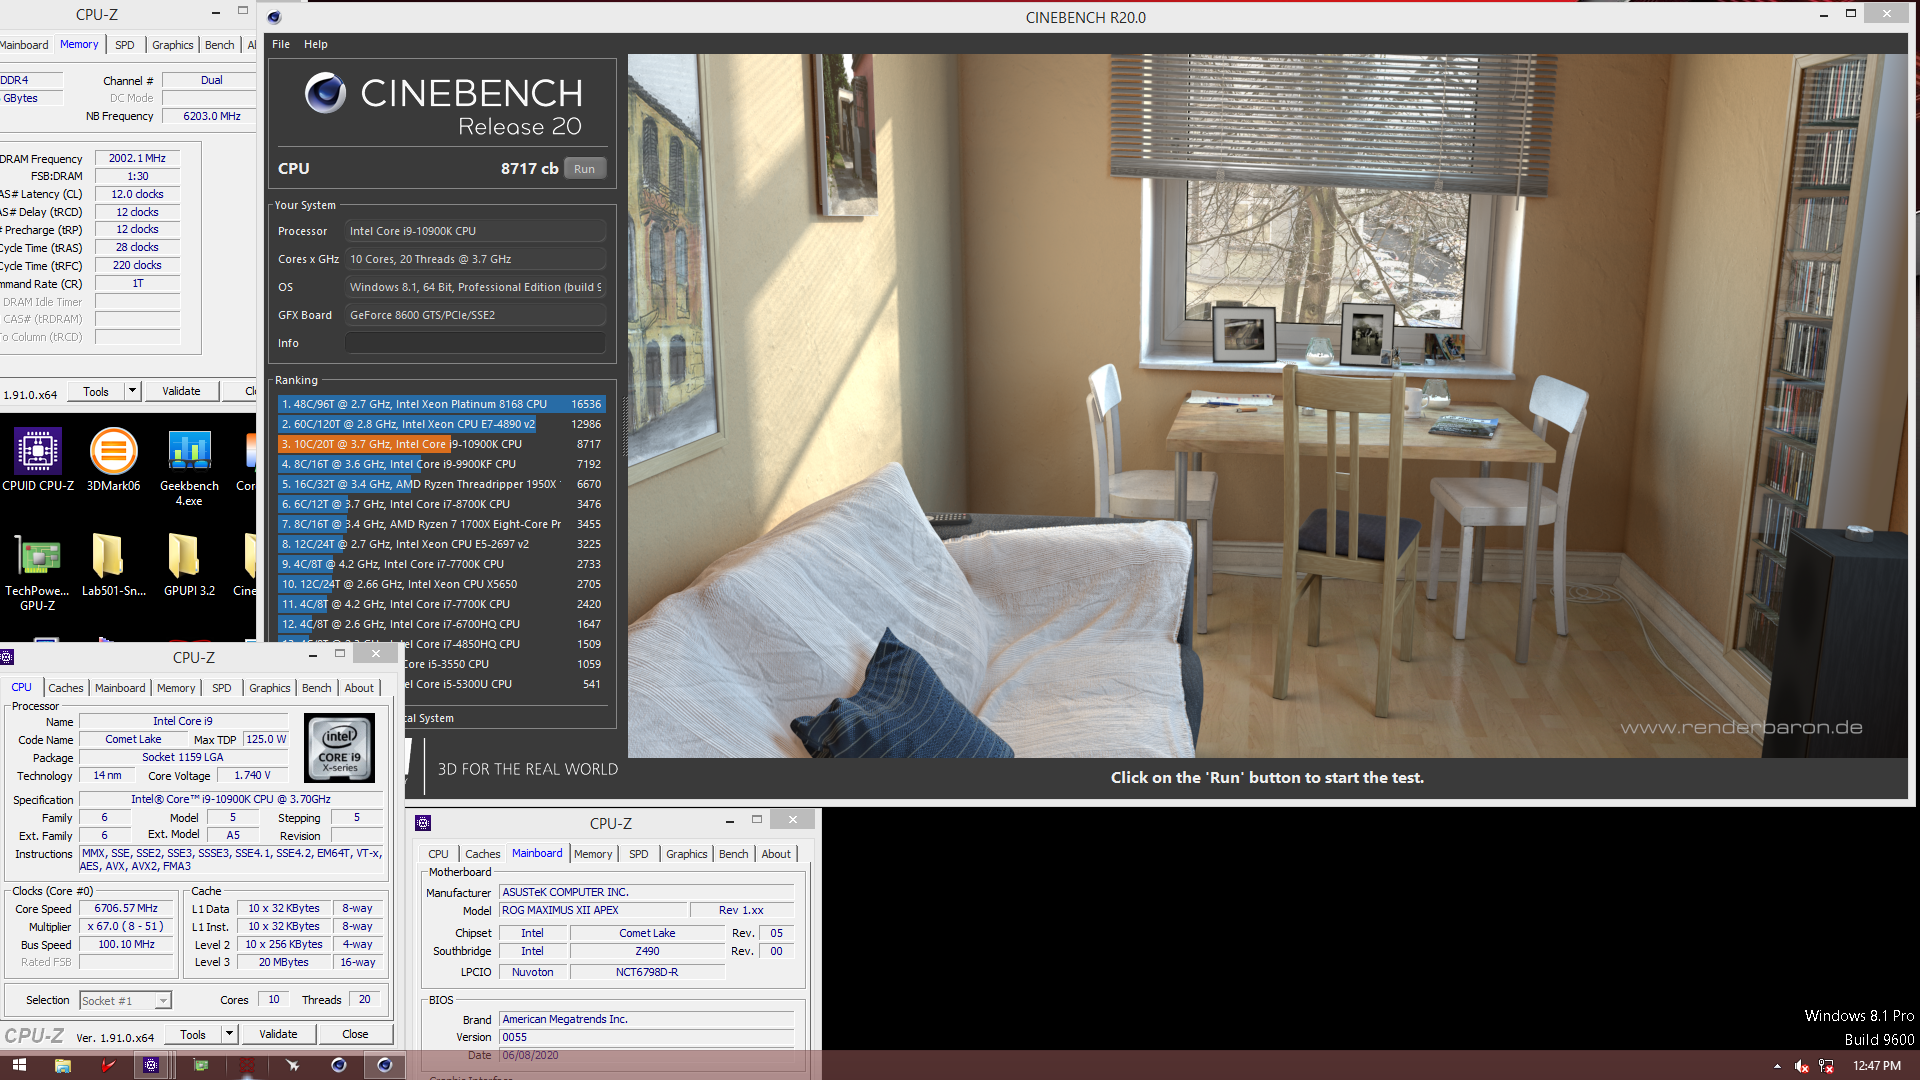Click the Cinebench Release 20 logo
The height and width of the screenshot is (1080, 1920).
(443, 106)
